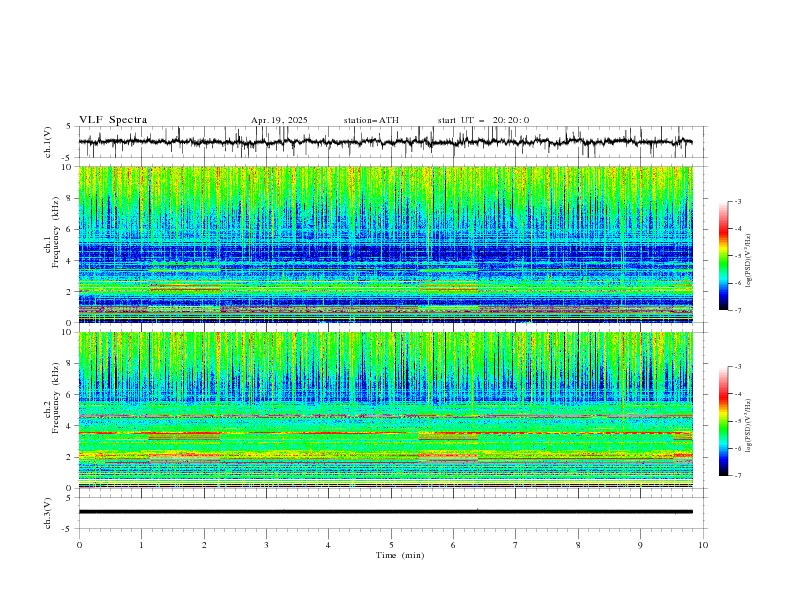Click the ch.2 spectrogram panel
Viewport: 792px width, 612px height.
coord(385,410)
